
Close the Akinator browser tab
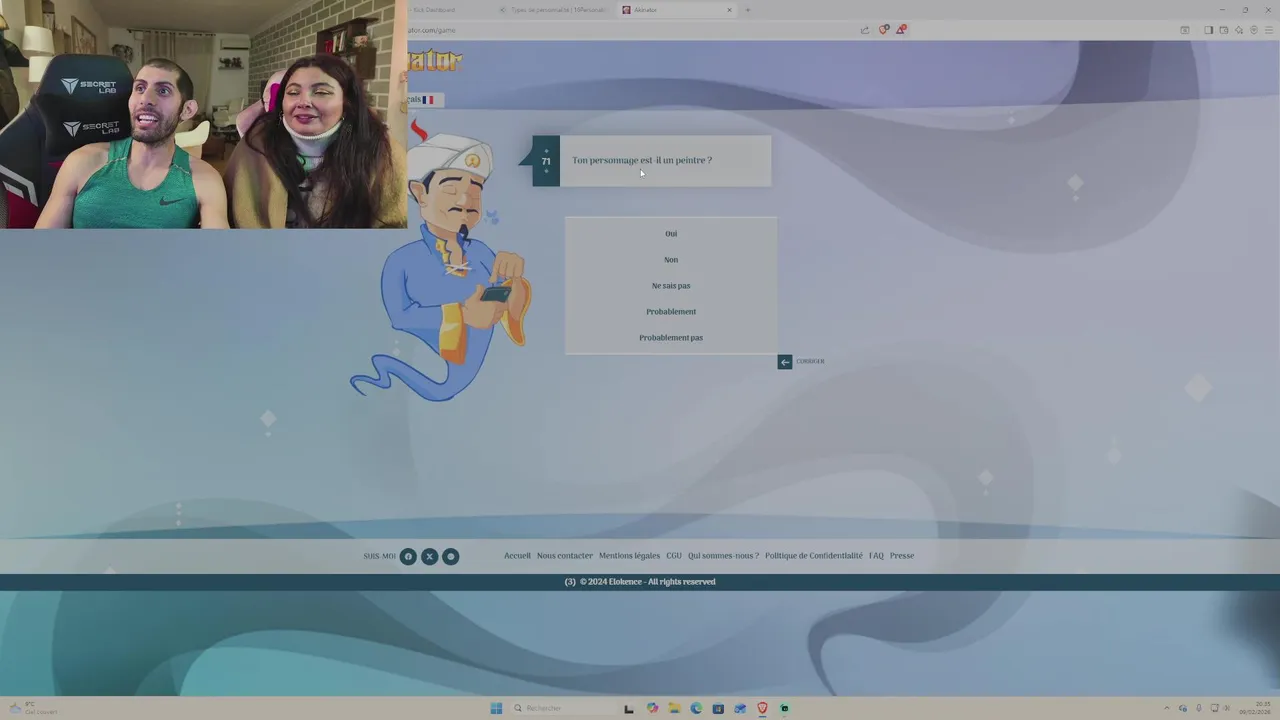pyautogui.click(x=729, y=10)
